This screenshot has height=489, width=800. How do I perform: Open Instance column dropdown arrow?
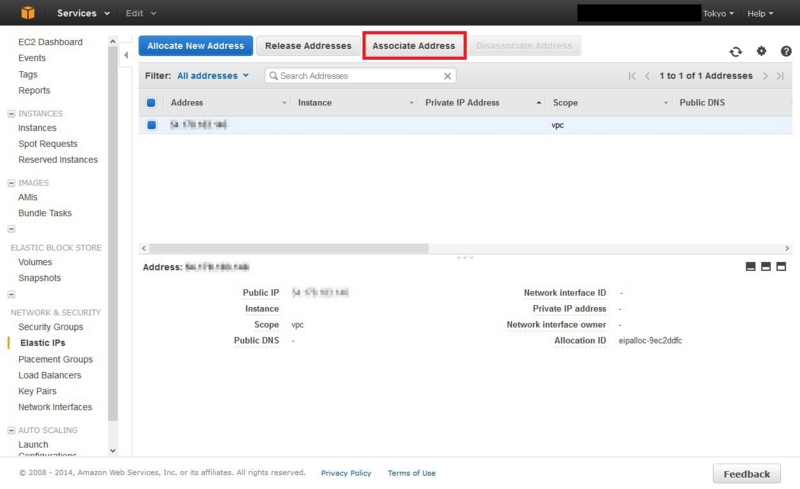click(411, 103)
